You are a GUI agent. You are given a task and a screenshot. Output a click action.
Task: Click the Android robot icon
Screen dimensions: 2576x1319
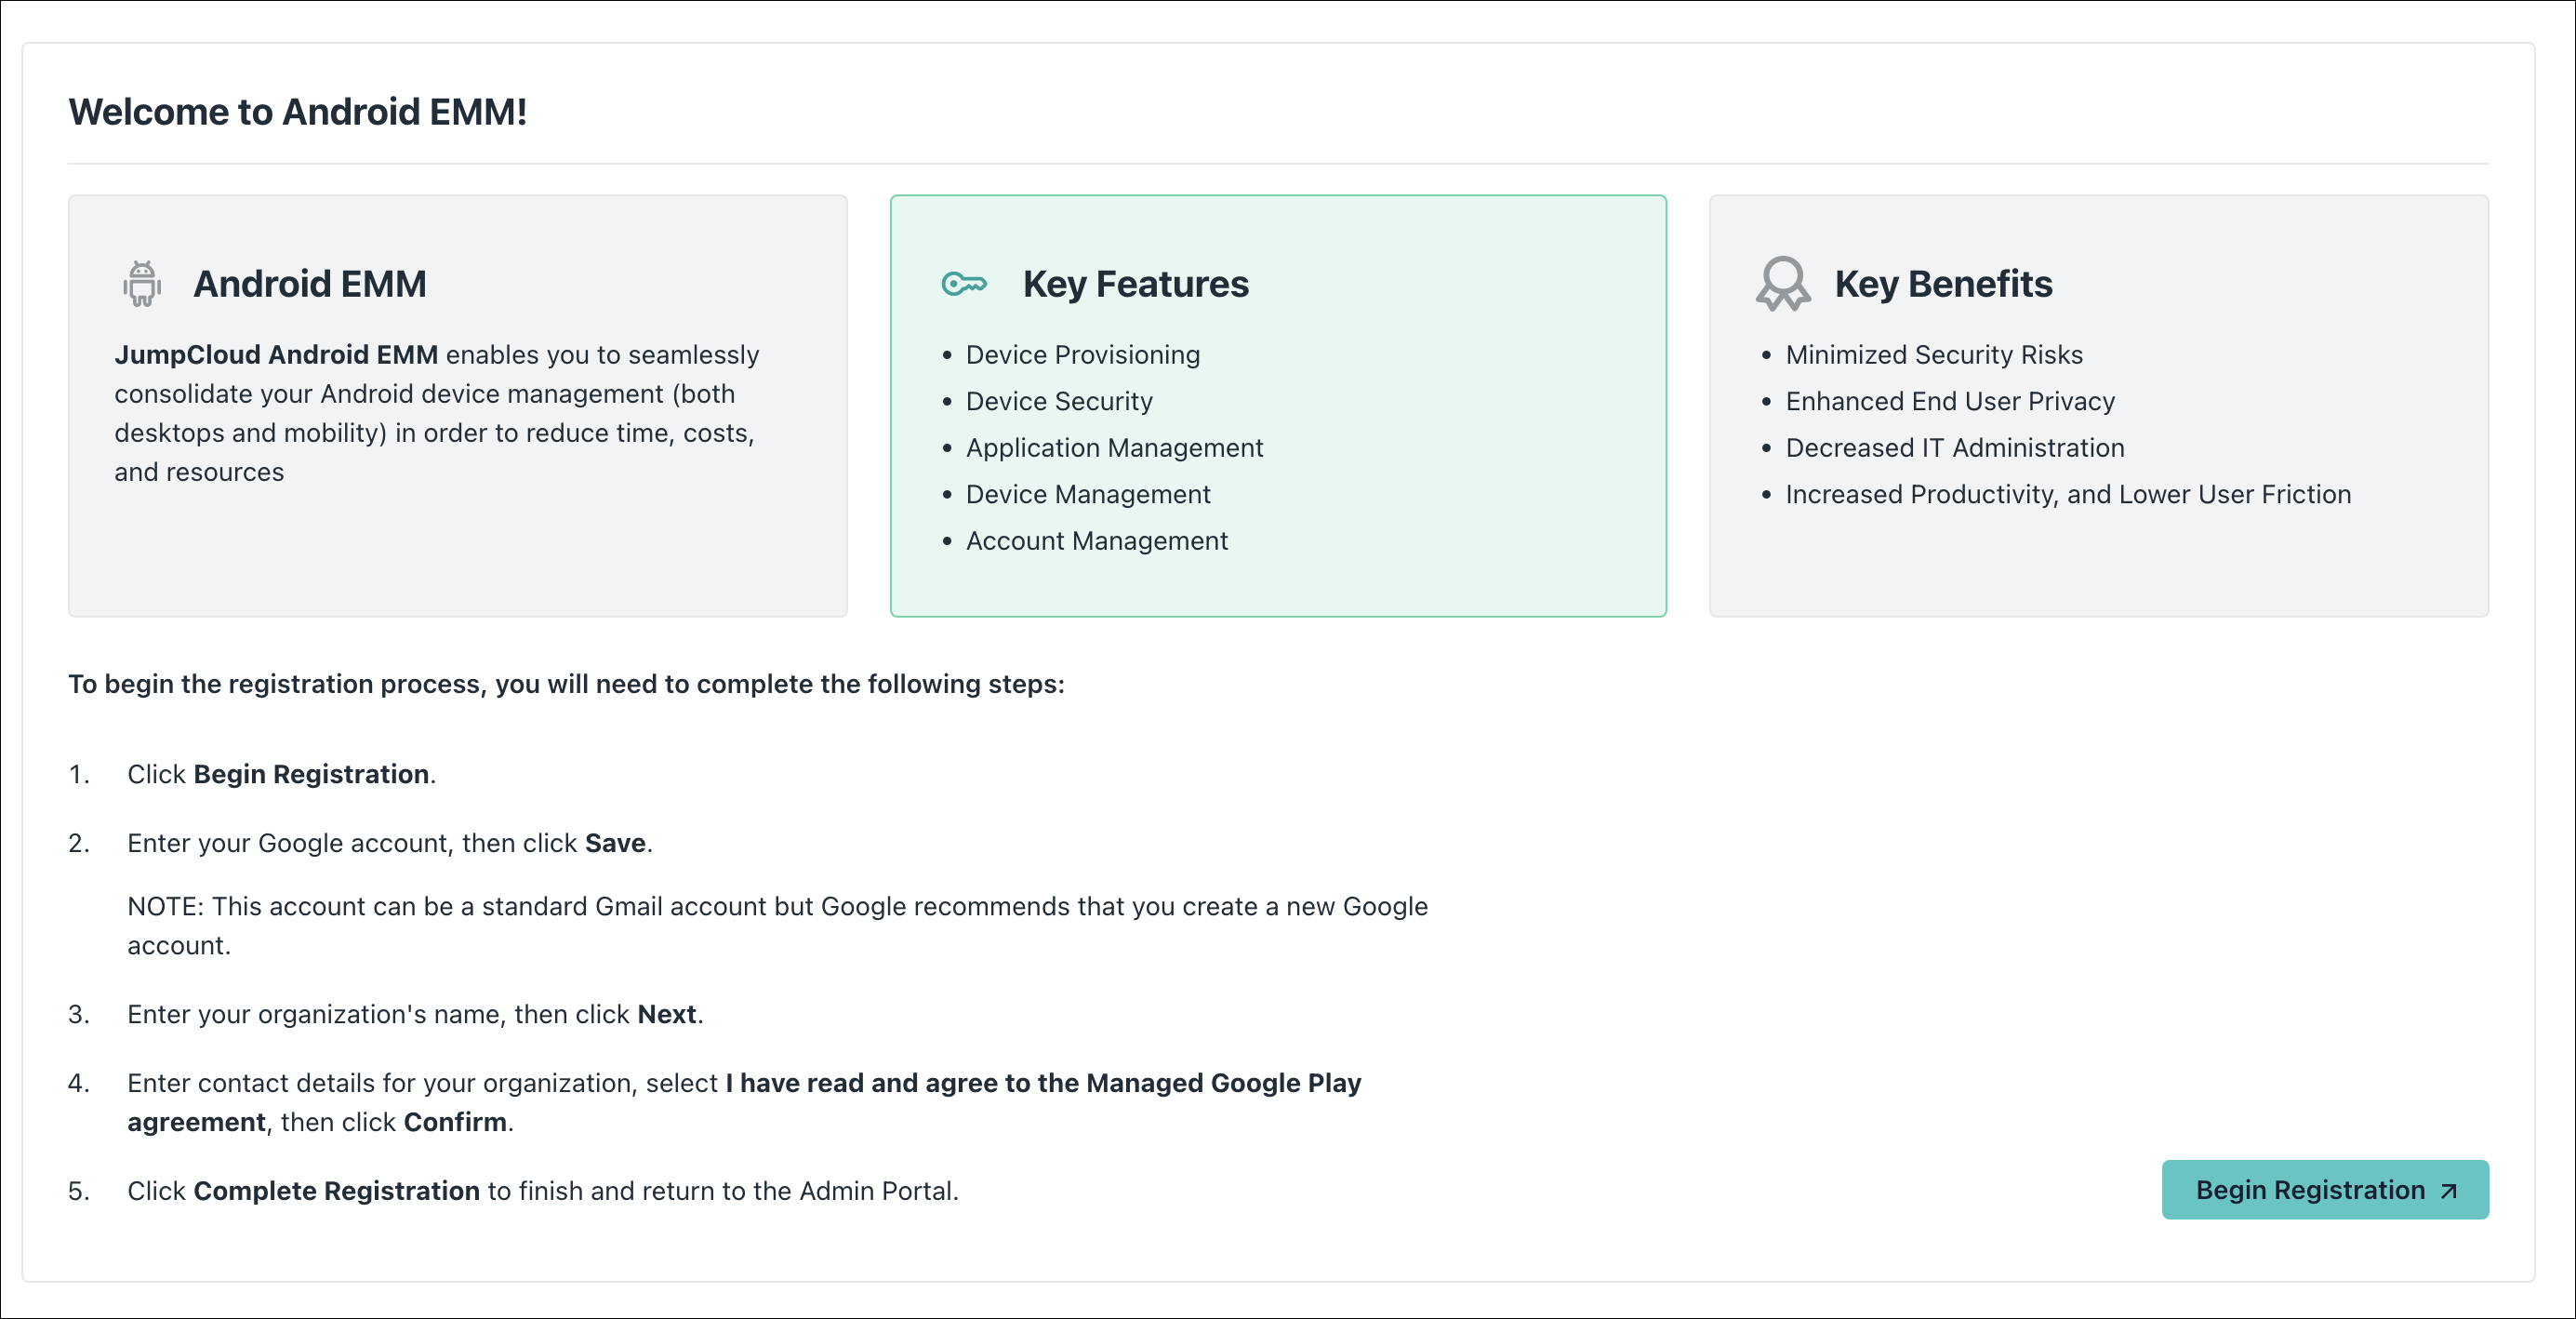point(142,284)
